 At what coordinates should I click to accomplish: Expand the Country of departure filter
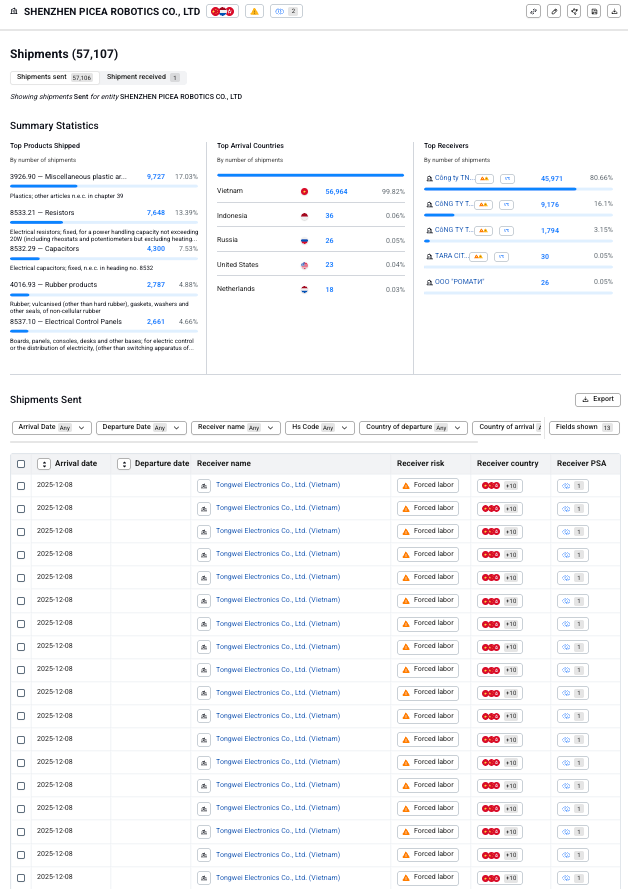click(413, 427)
